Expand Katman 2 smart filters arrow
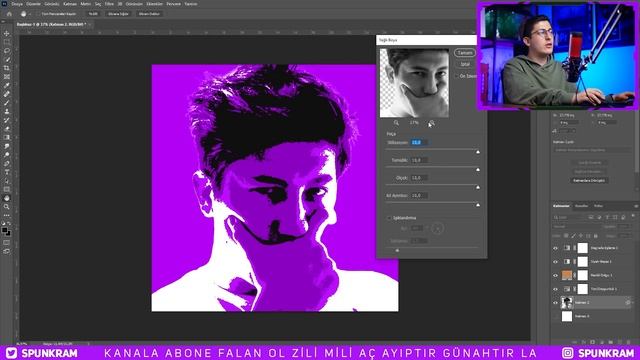The height and width of the screenshot is (360, 640). (633, 302)
